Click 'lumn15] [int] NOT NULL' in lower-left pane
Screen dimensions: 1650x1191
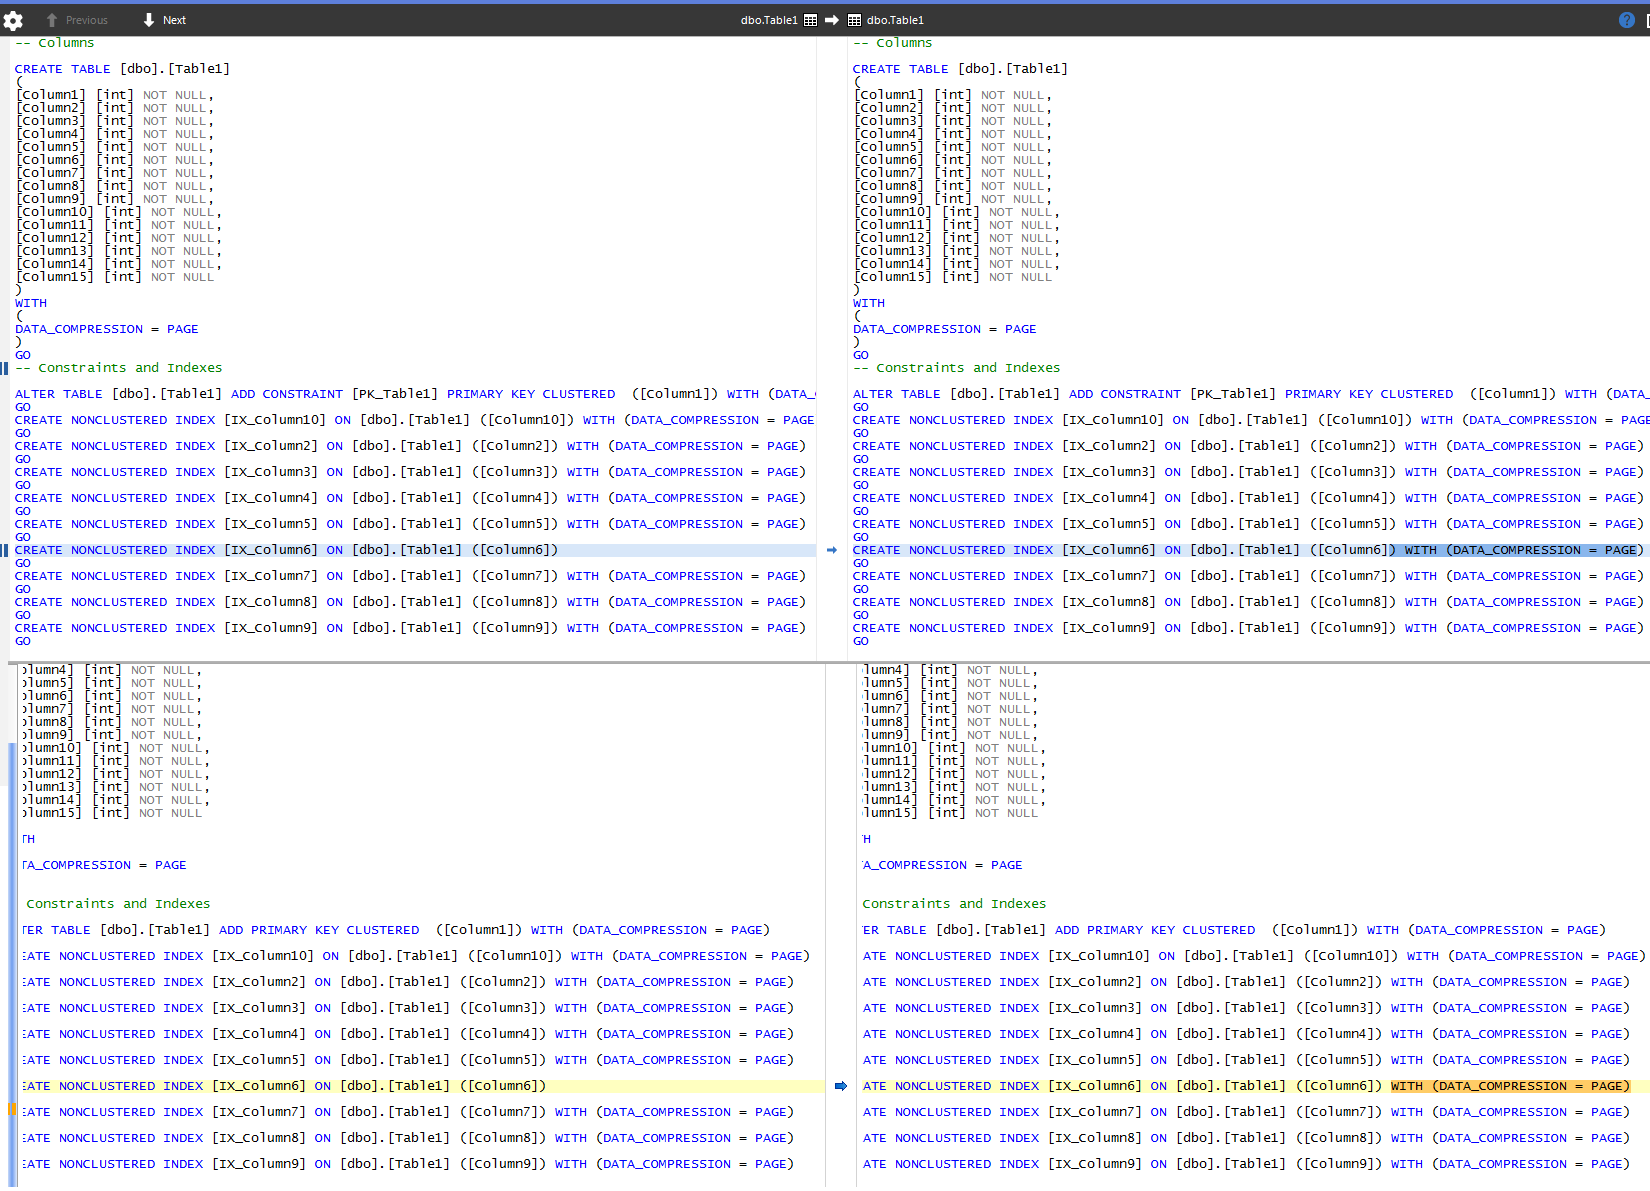pos(112,813)
